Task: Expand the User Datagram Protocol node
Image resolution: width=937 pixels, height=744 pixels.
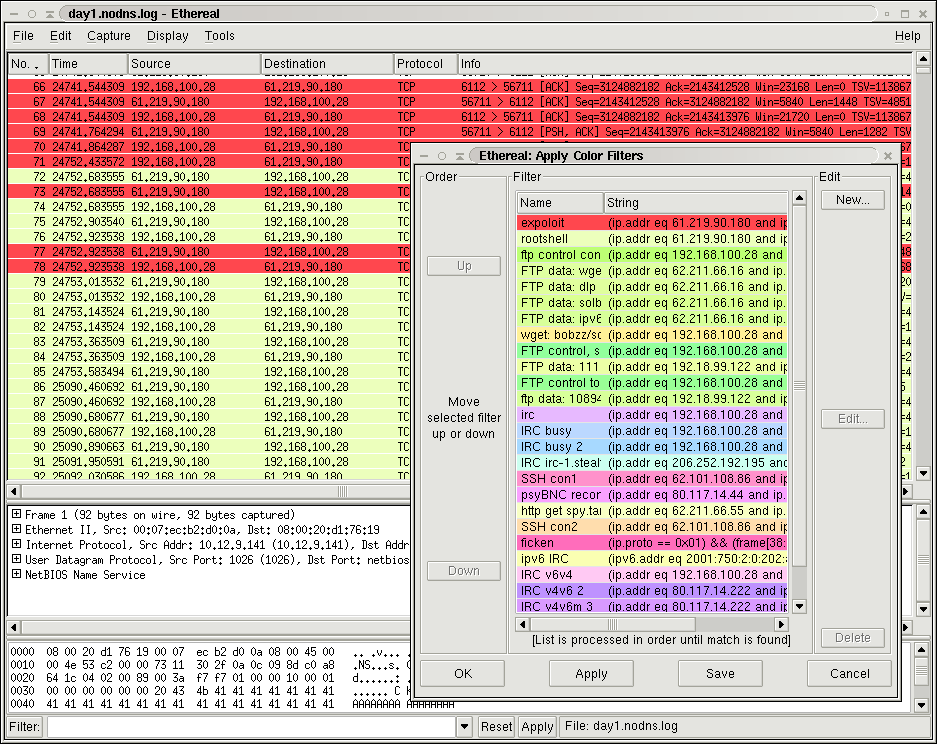Action: point(16,559)
